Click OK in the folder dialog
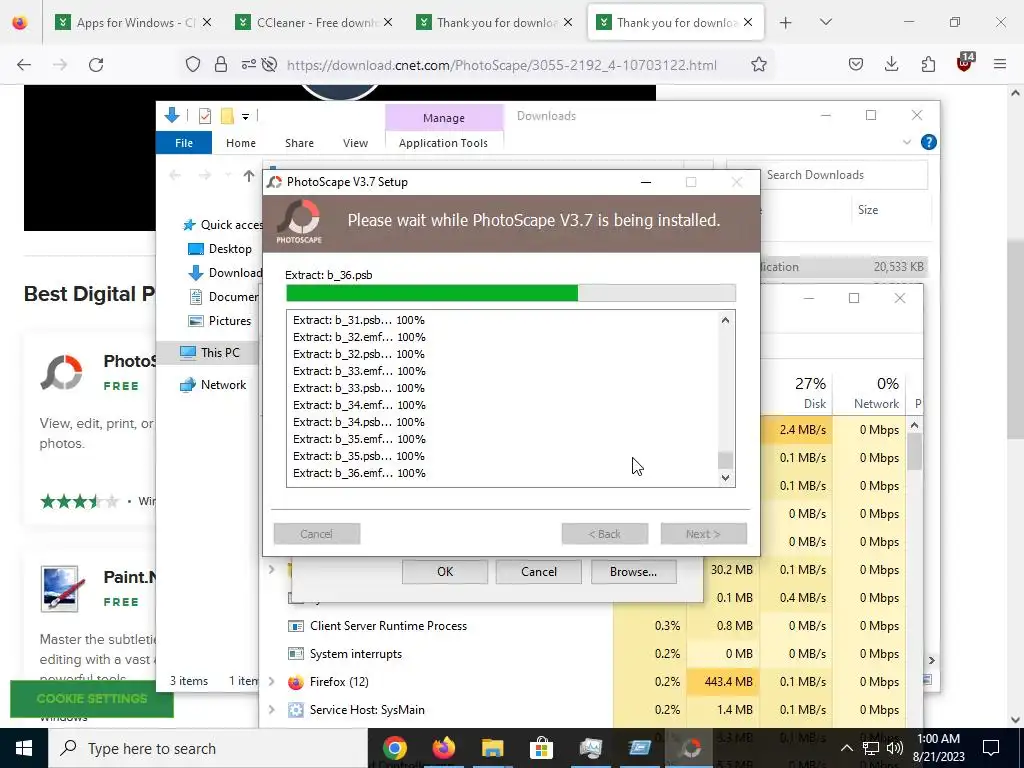Screen dimensions: 1024x768 445,571
